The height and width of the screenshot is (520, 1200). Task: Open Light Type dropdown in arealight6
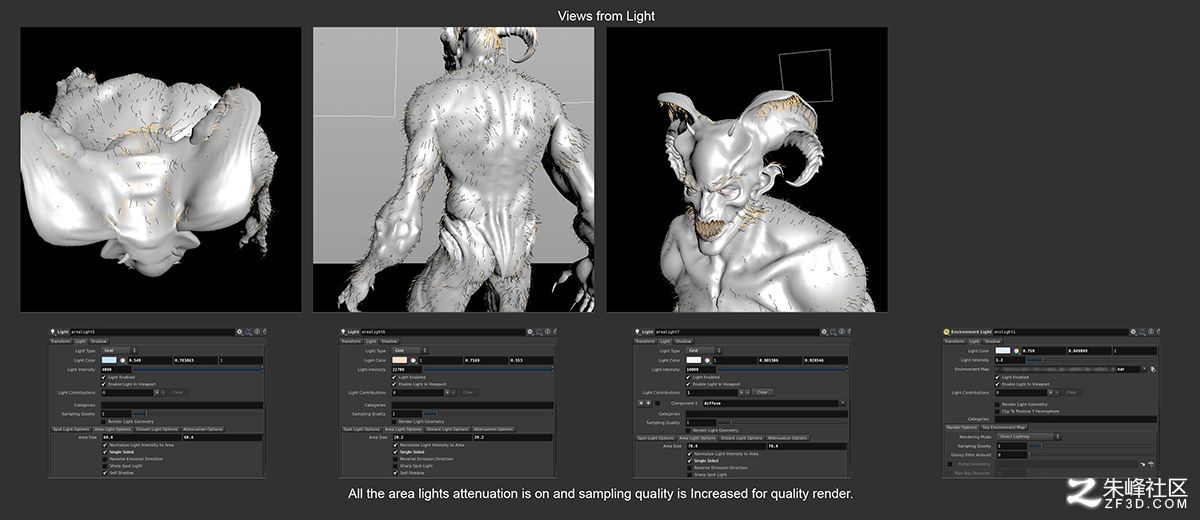pyautogui.click(x=411, y=351)
